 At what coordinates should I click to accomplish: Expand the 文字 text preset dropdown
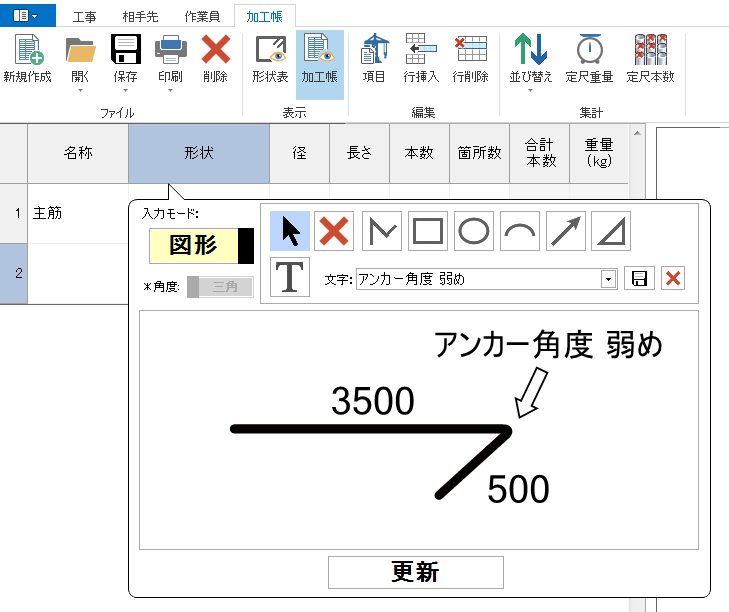(x=608, y=280)
